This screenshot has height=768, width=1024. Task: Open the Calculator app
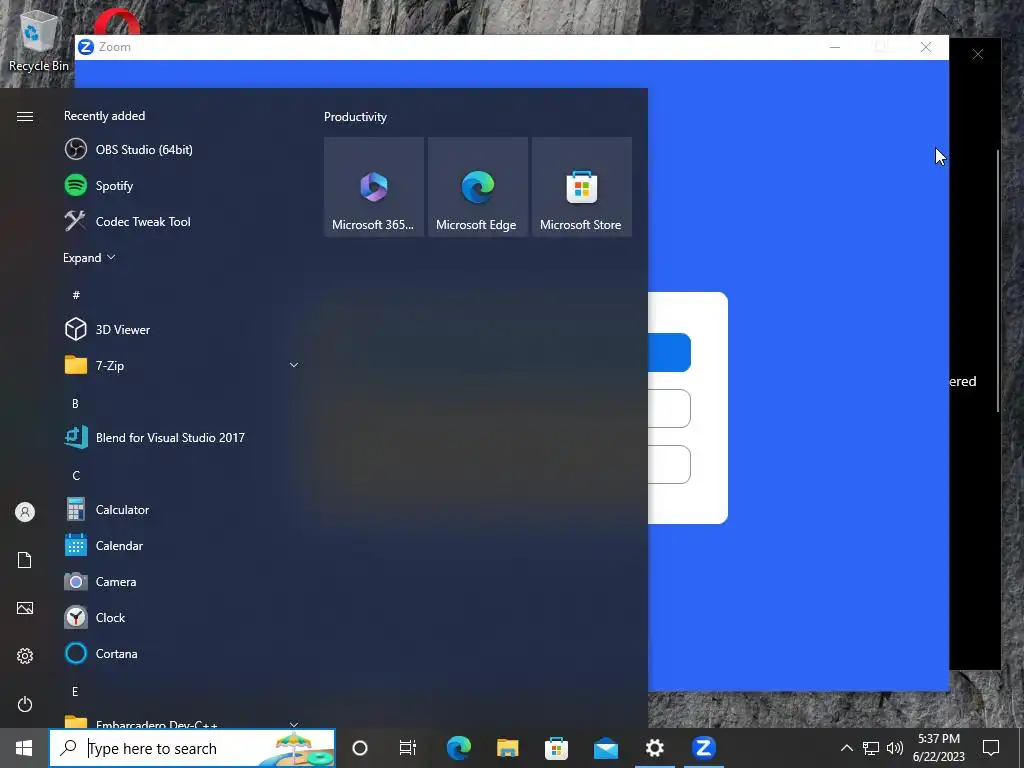click(182, 509)
